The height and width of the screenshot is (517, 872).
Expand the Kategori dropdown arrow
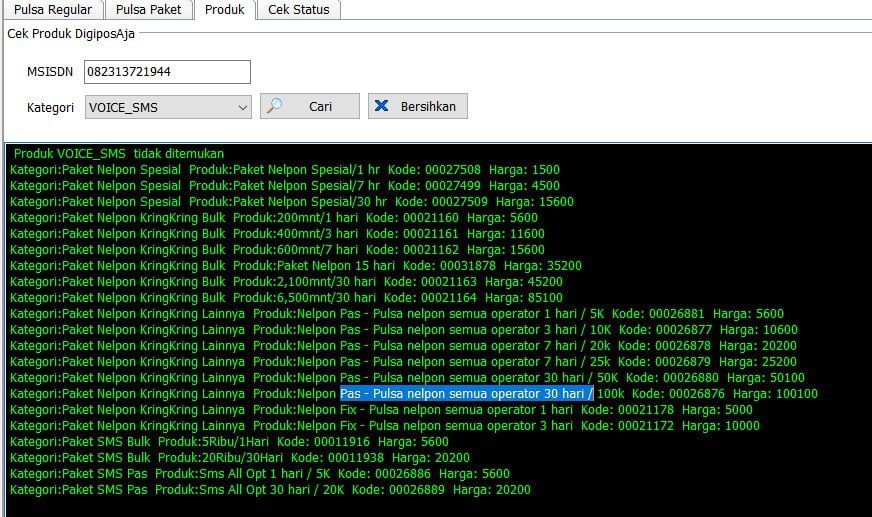[243, 107]
